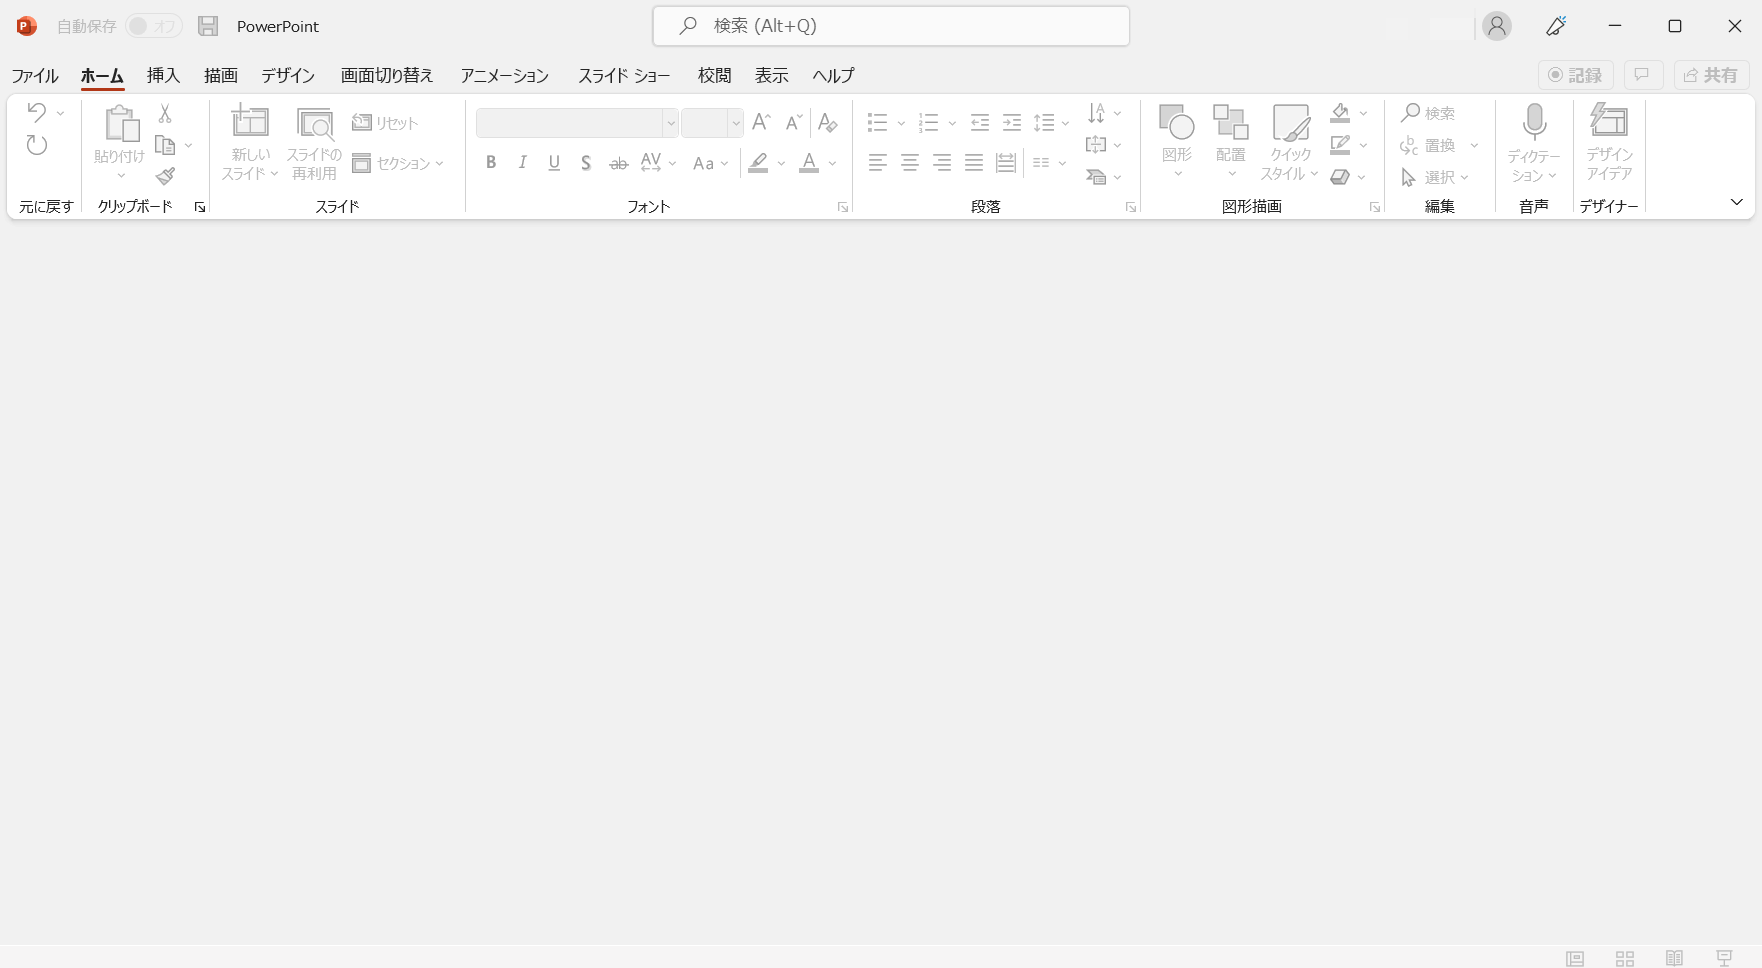Click the user account avatar
This screenshot has width=1762, height=968.
point(1497,26)
